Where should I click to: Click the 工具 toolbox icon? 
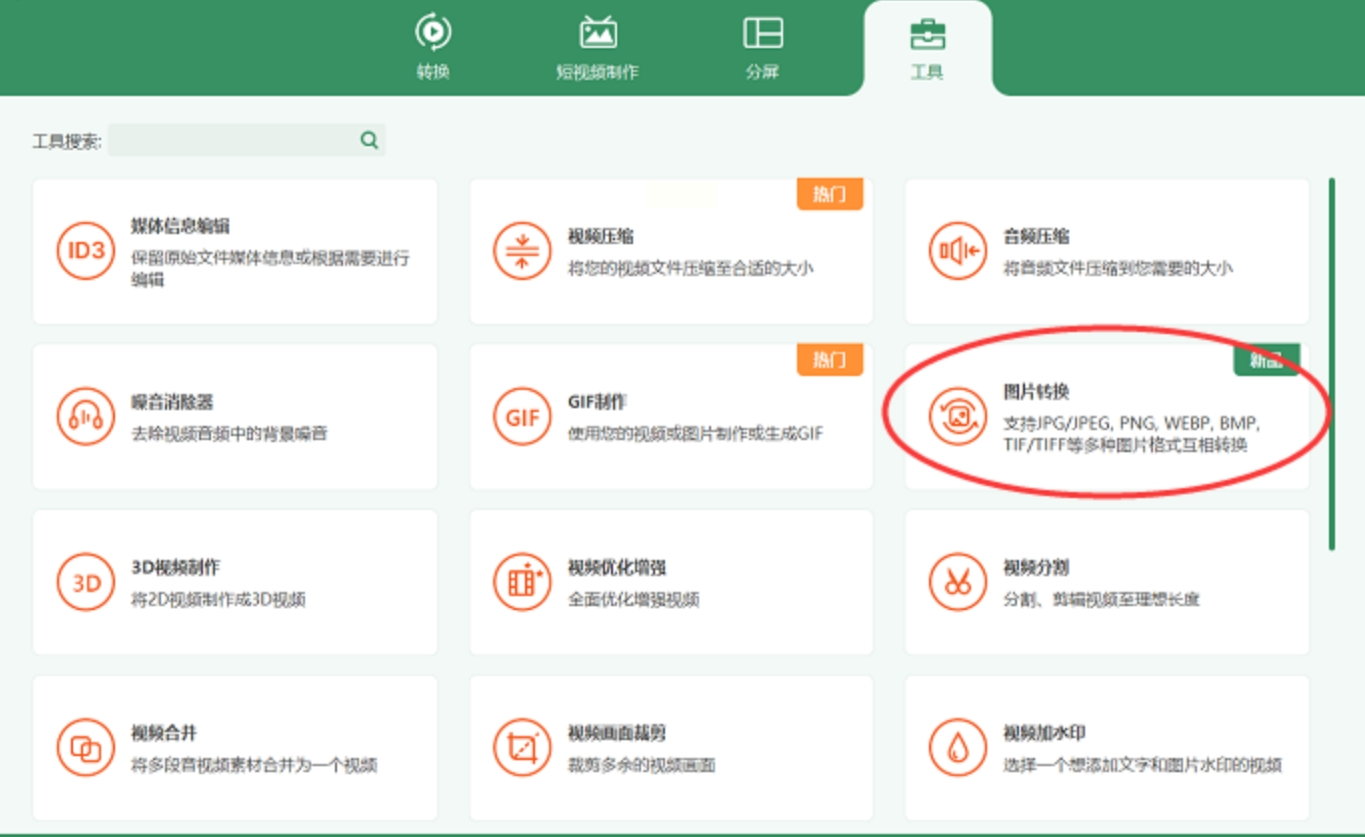point(927,34)
